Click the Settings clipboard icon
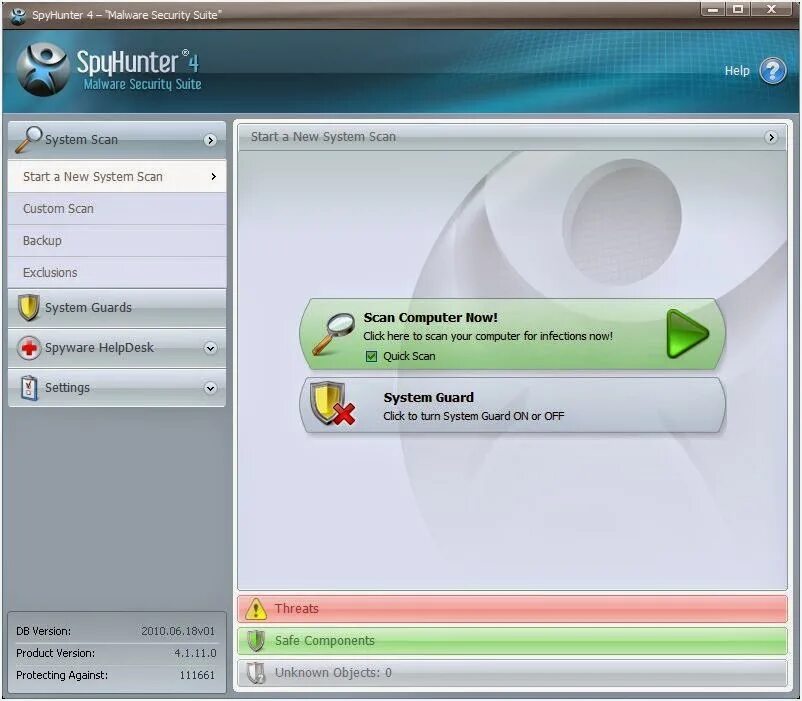Image resolution: width=802 pixels, height=701 pixels. click(29, 388)
